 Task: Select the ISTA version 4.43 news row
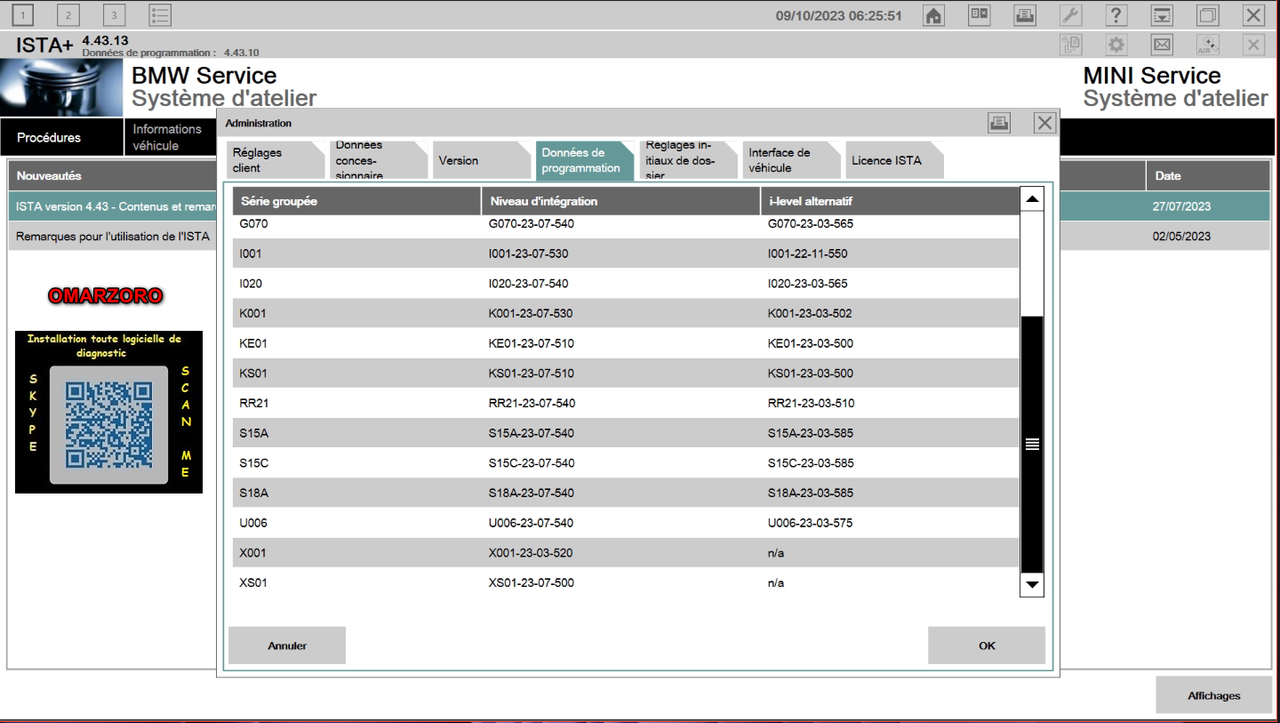click(x=112, y=206)
